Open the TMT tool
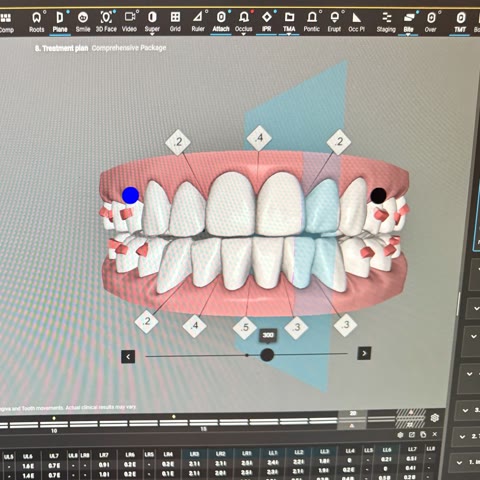 [460, 22]
